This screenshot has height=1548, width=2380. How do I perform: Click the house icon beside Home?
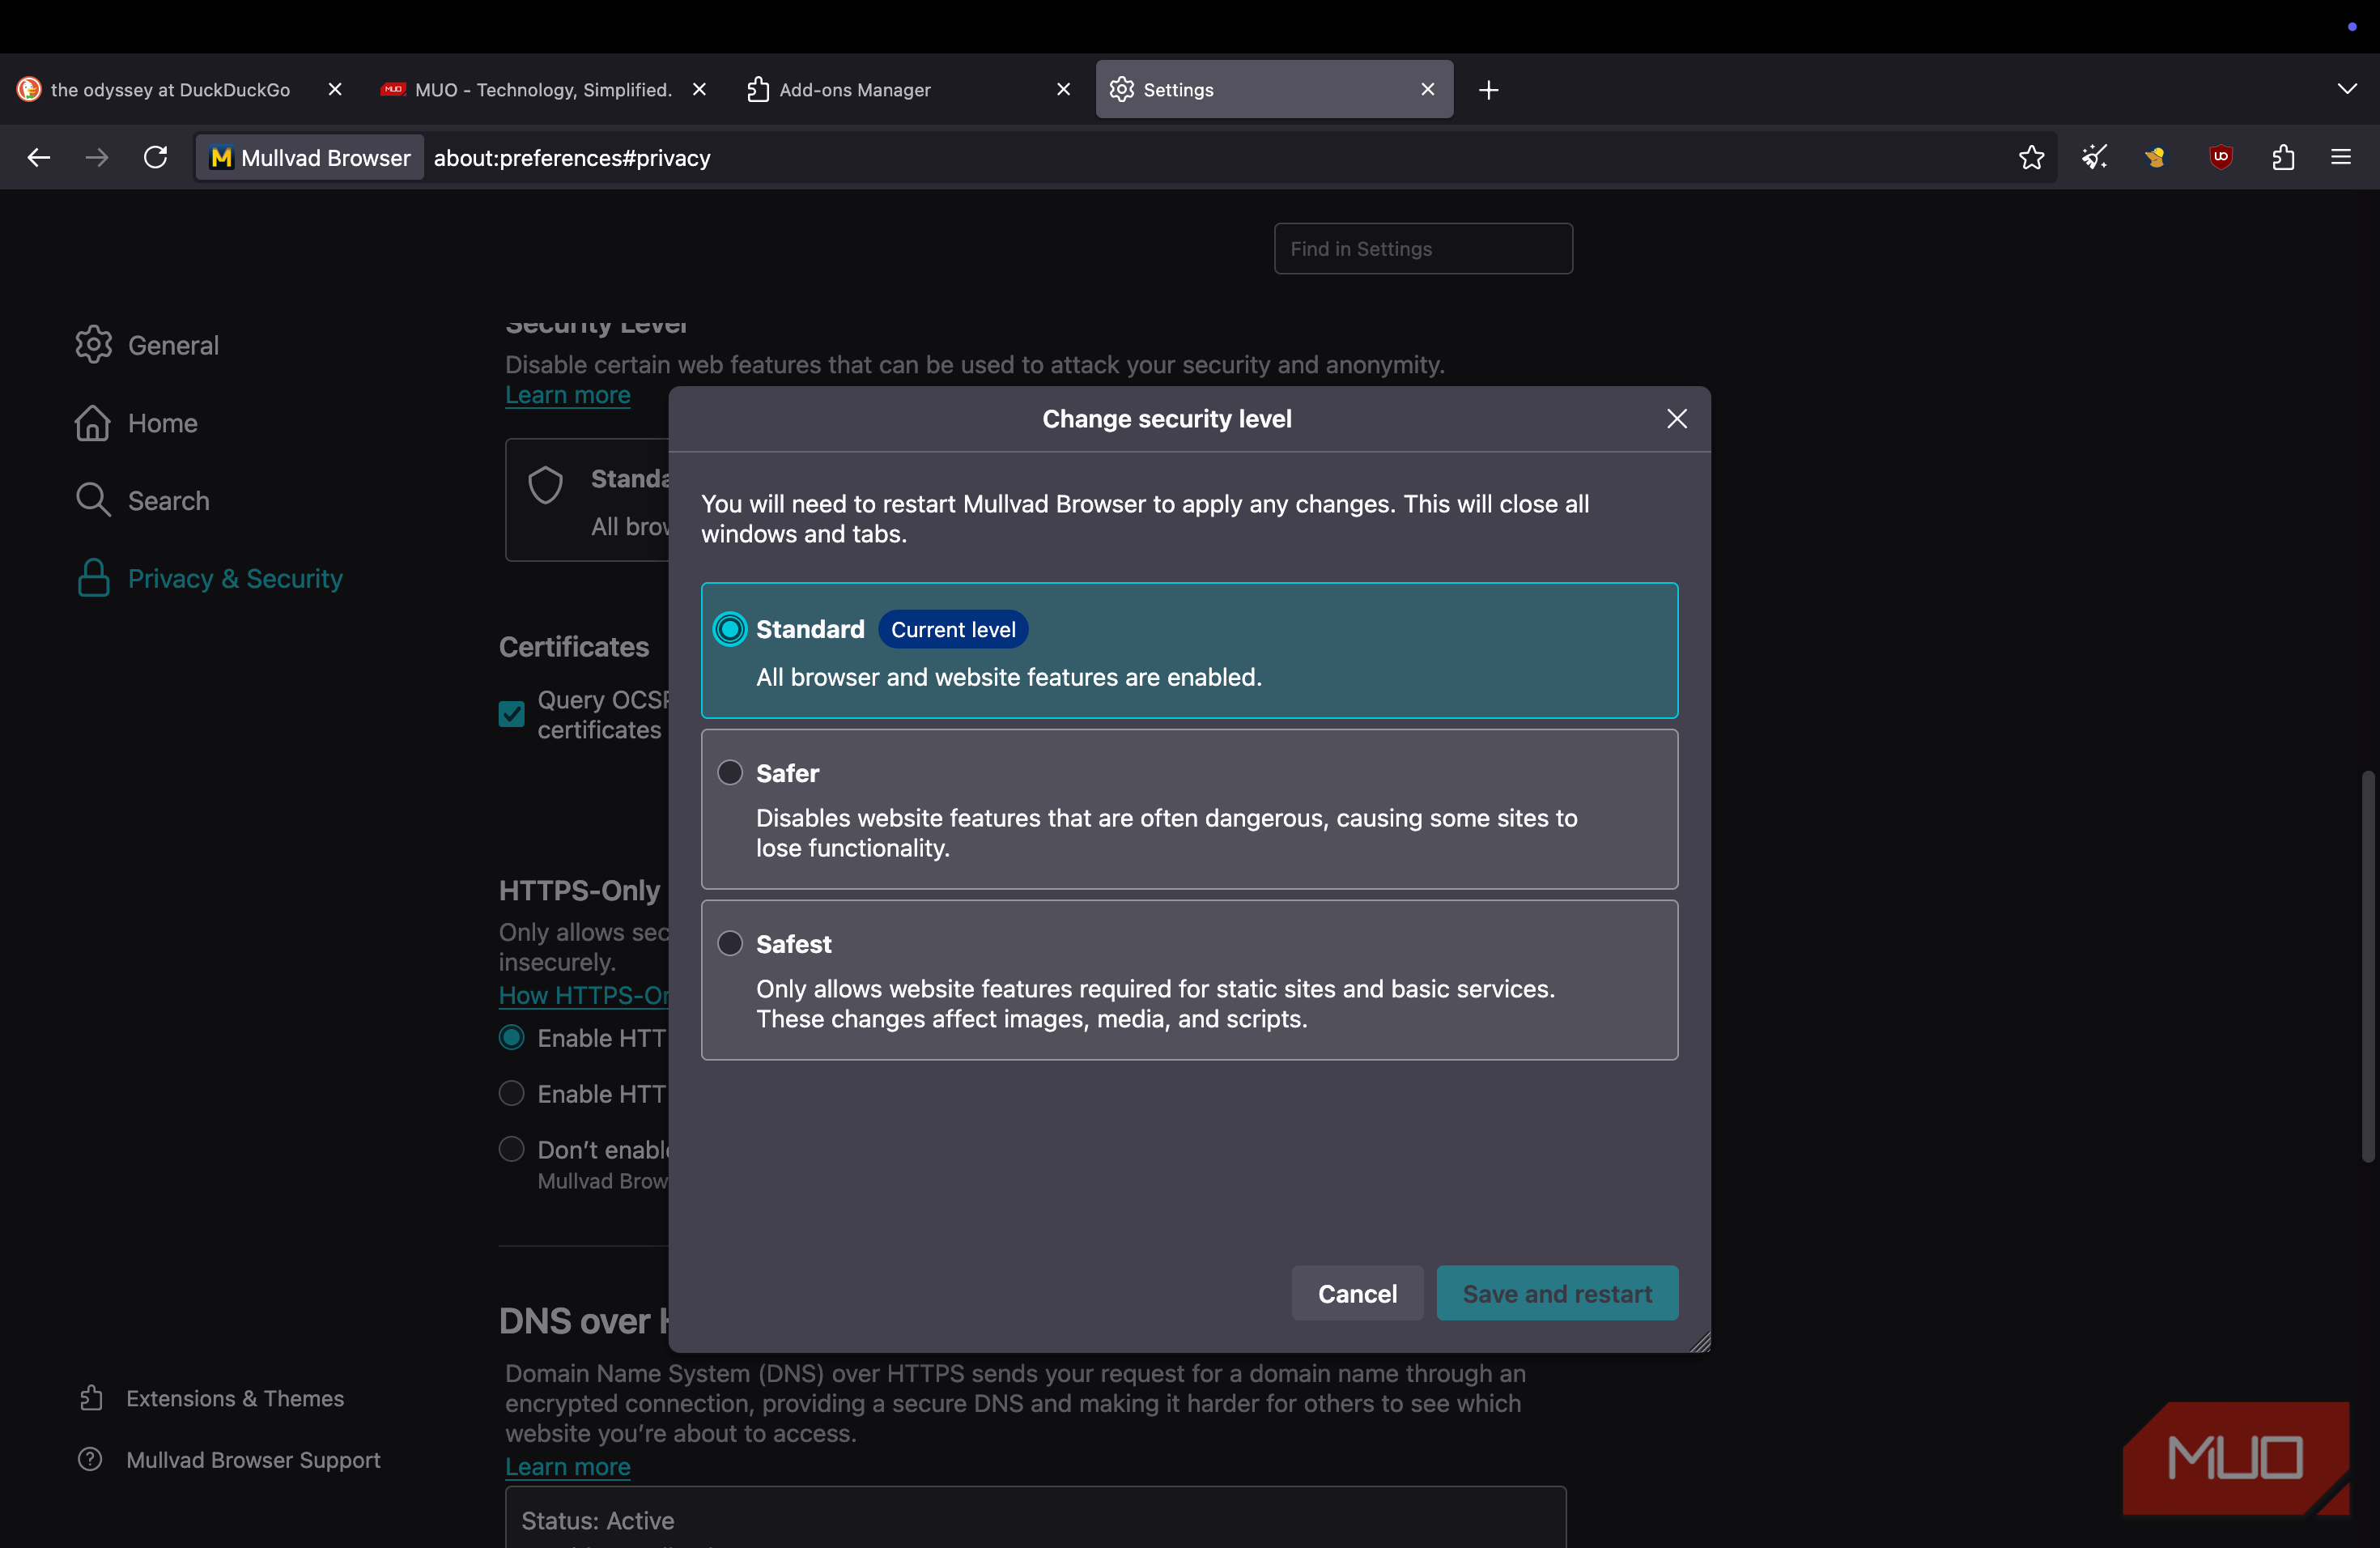tap(93, 422)
